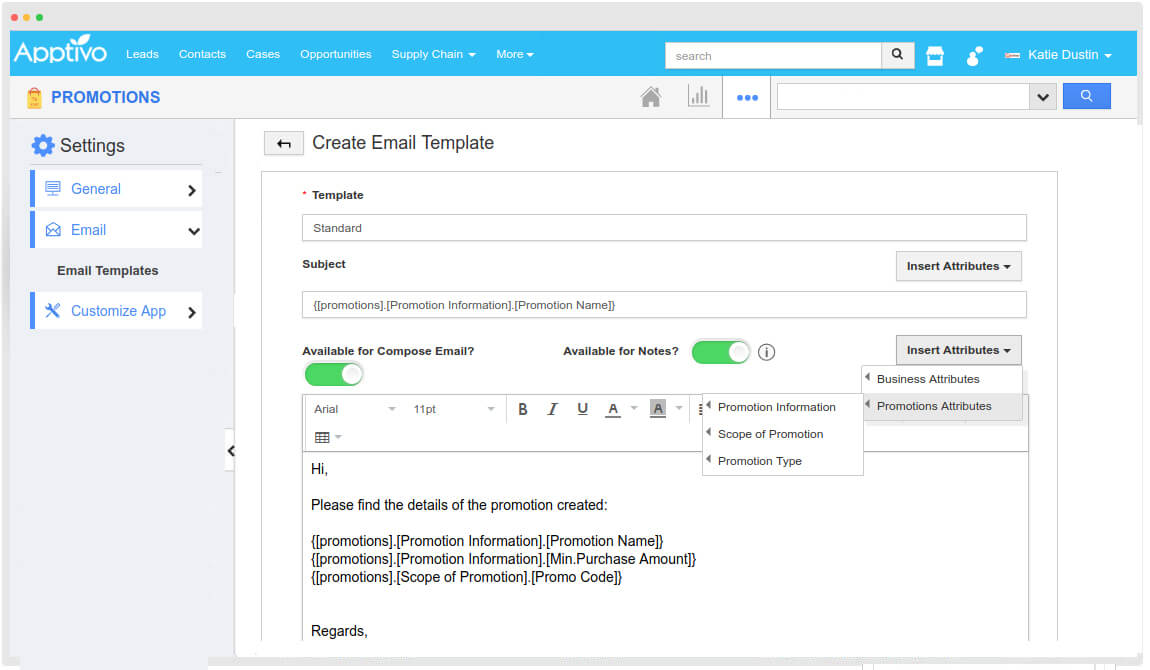Apply underline formatting
This screenshot has width=1150, height=670.
pos(582,408)
